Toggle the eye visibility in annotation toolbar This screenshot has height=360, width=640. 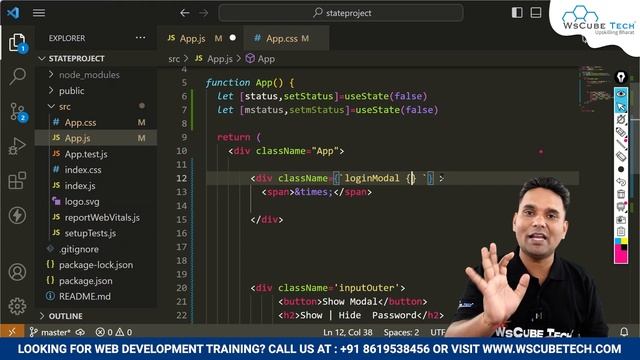coord(621,94)
